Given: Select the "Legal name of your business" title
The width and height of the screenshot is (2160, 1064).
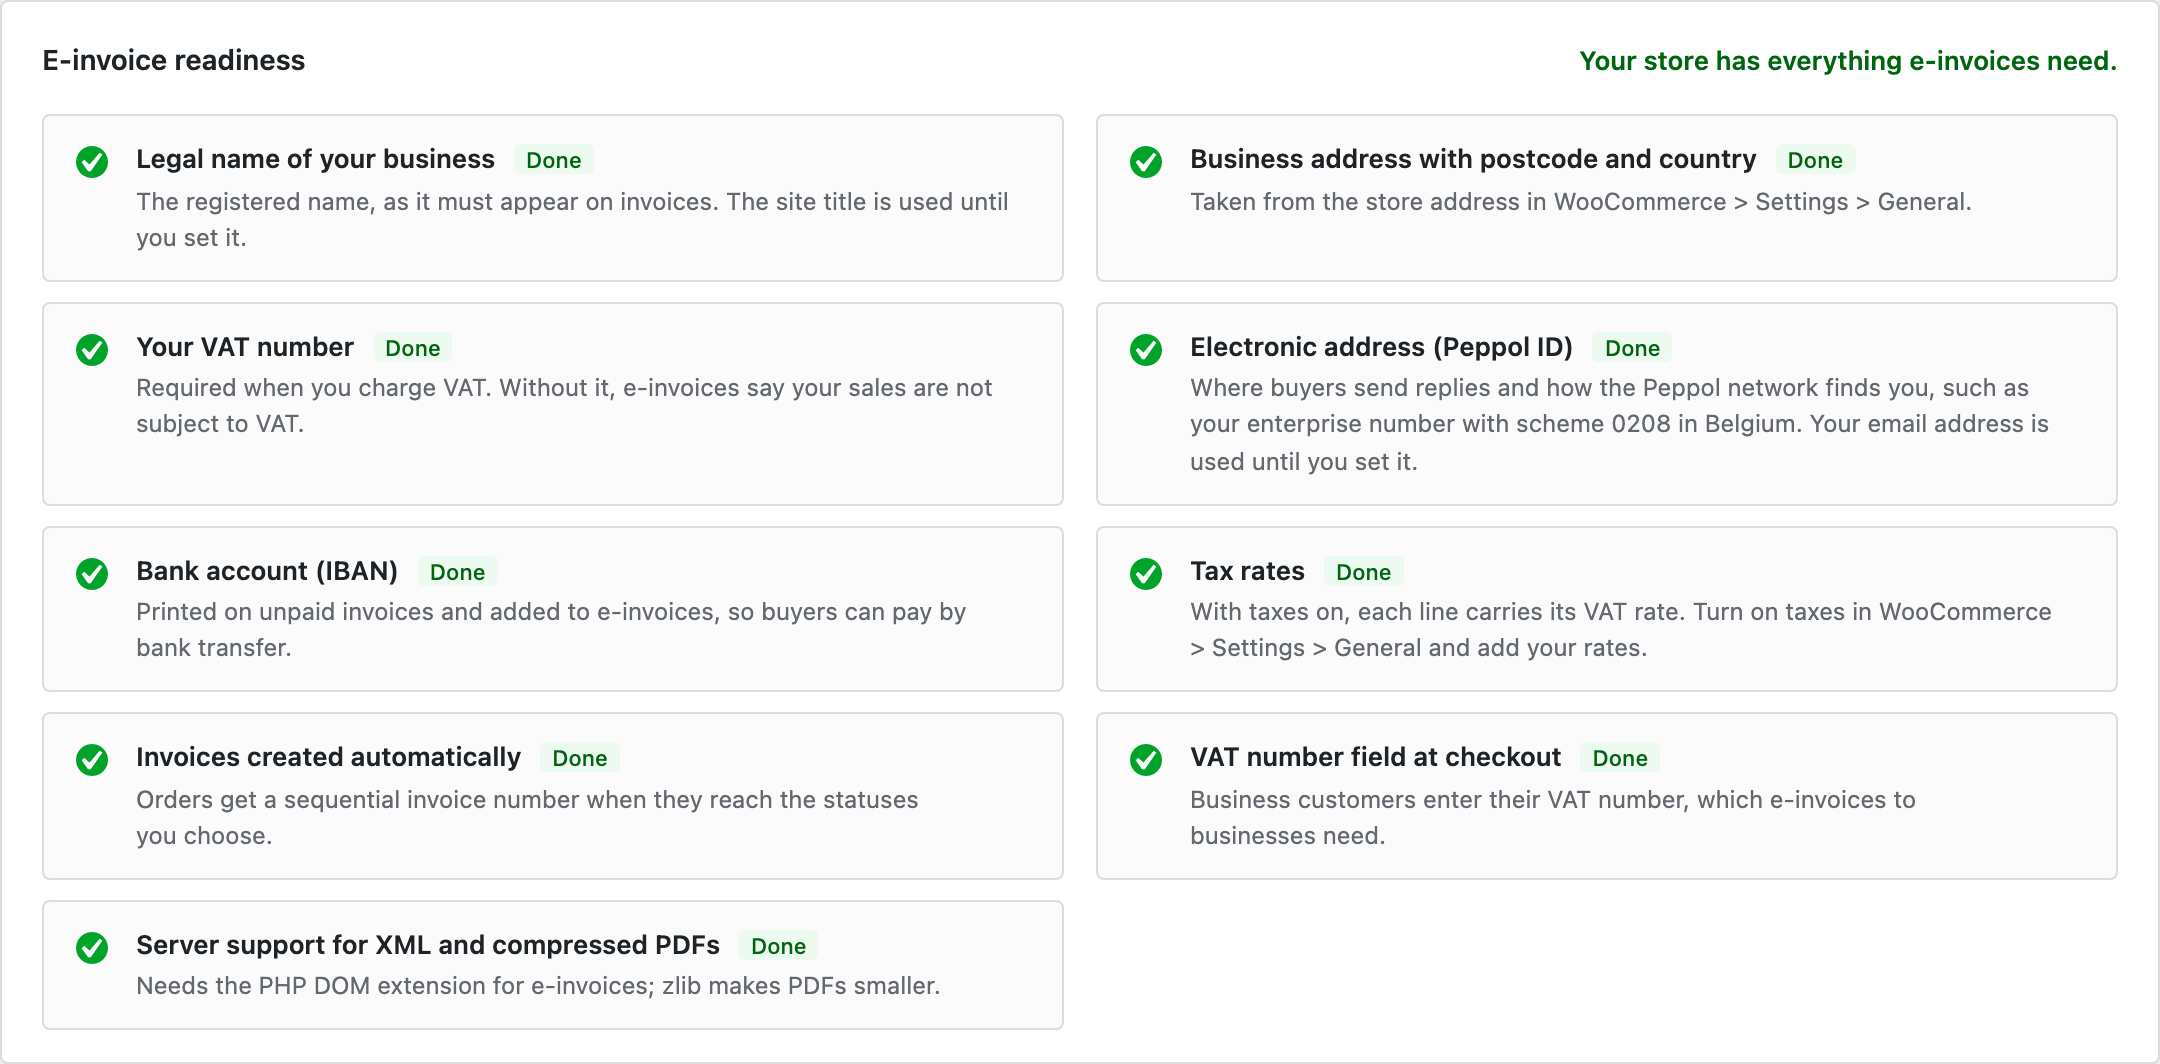Looking at the screenshot, I should point(315,159).
